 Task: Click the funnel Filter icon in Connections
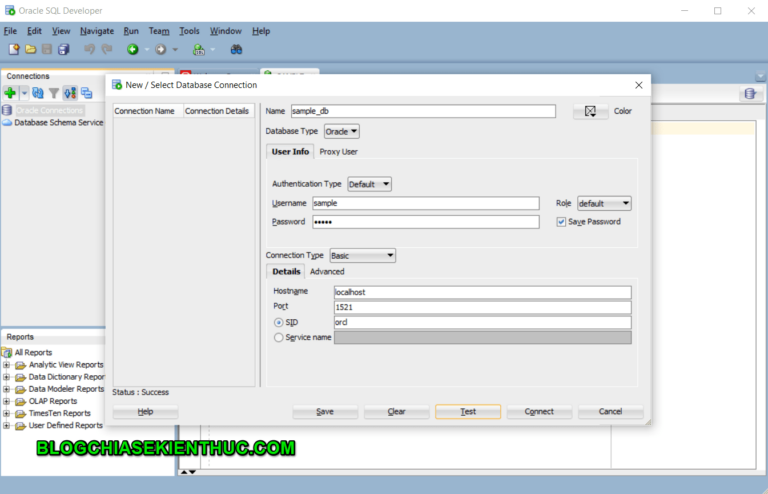tap(54, 93)
